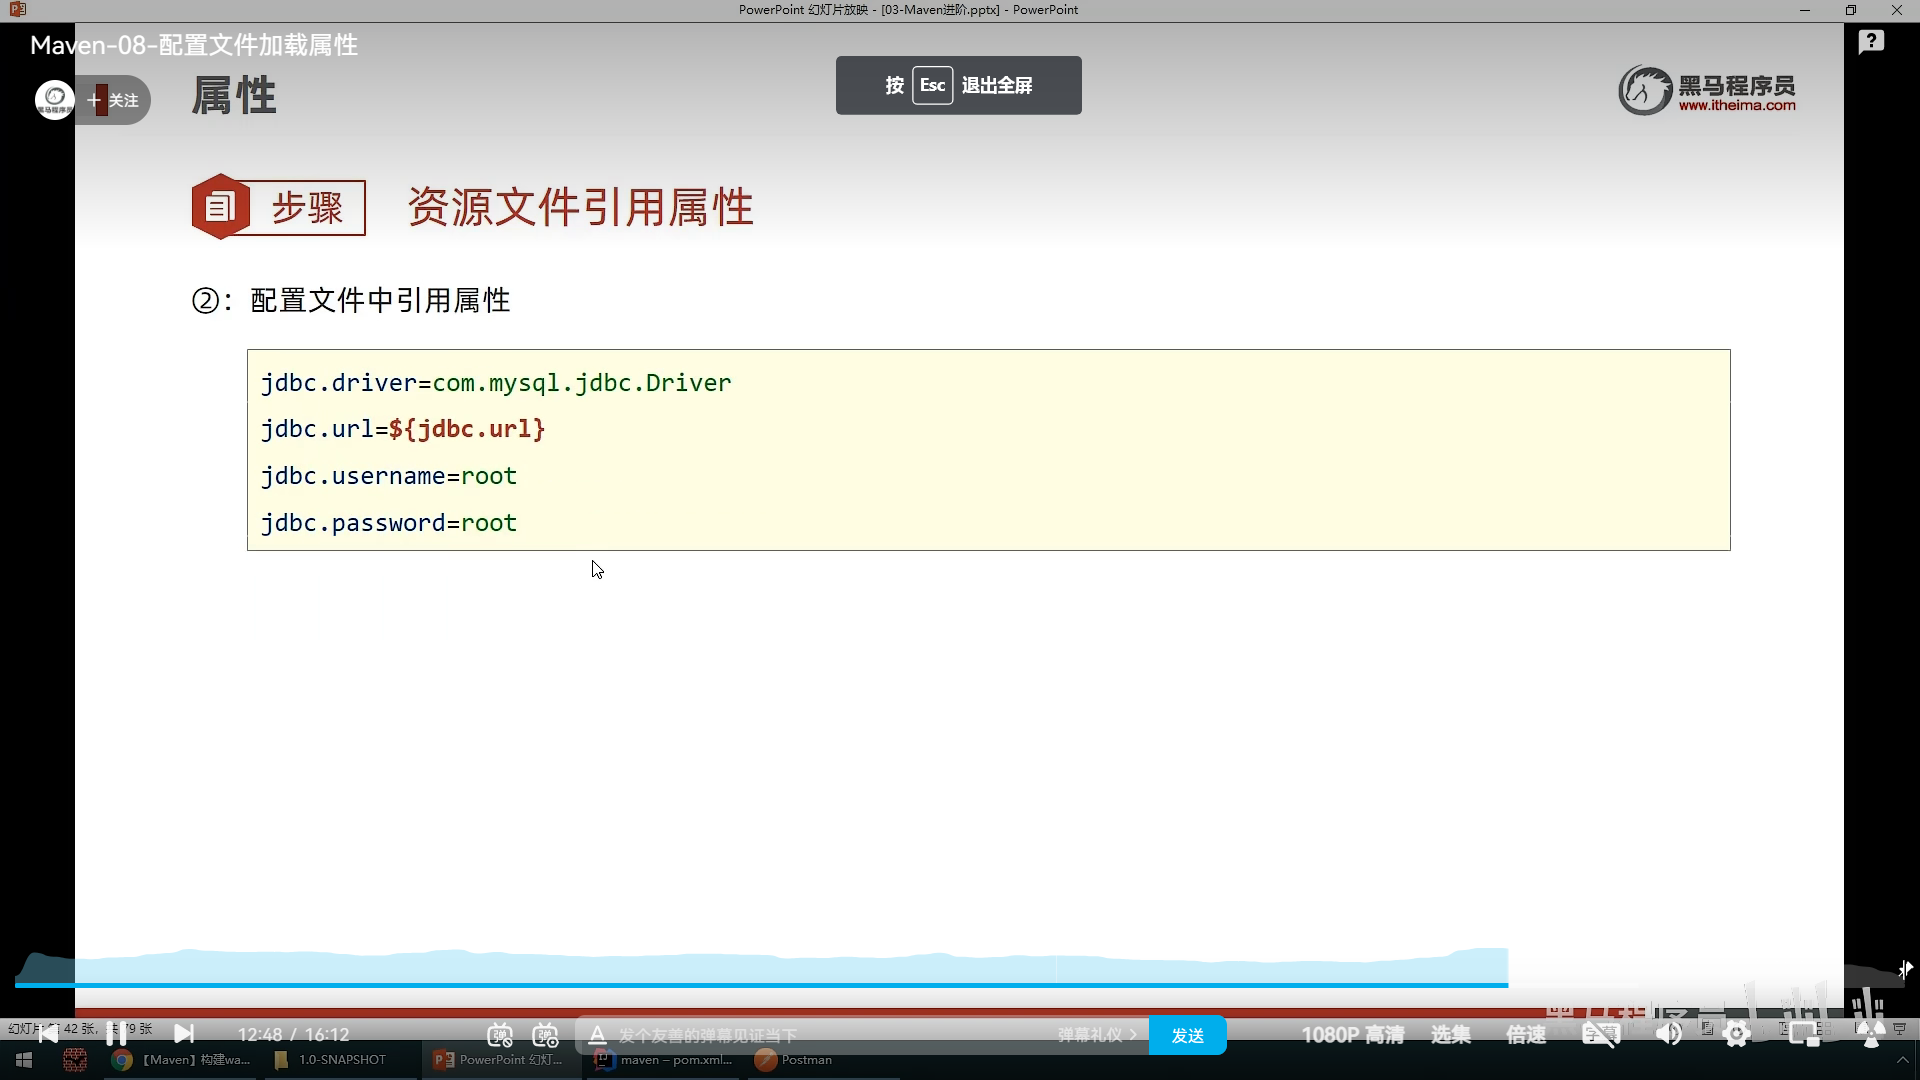Pause the video playback
The height and width of the screenshot is (1080, 1920).
click(x=116, y=1033)
